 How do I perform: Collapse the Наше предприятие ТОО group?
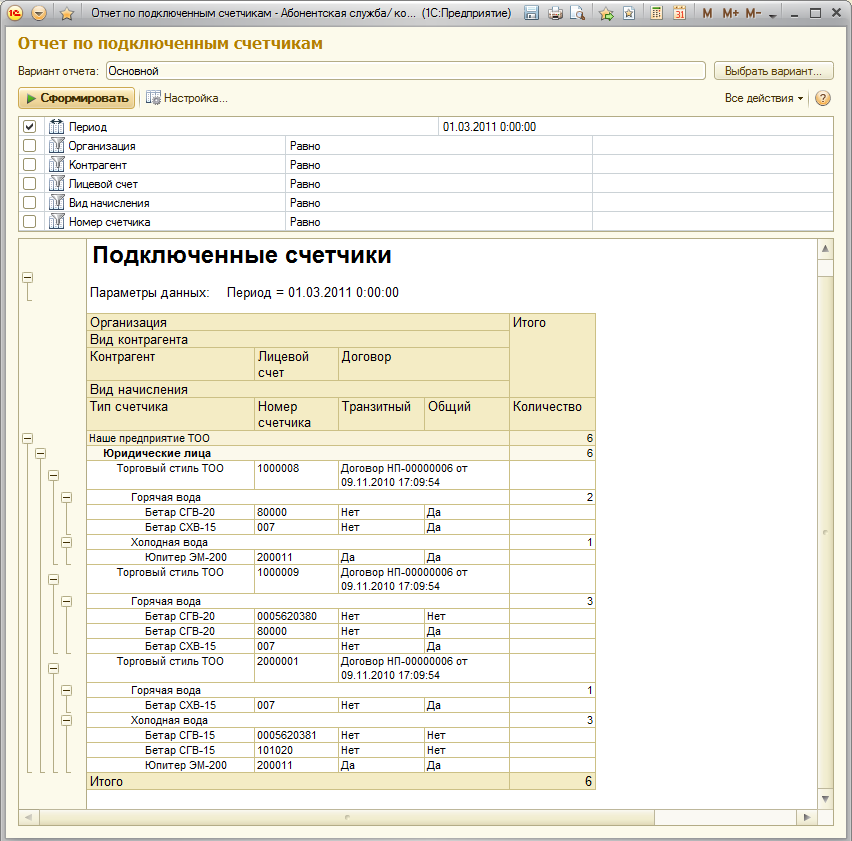point(27,438)
